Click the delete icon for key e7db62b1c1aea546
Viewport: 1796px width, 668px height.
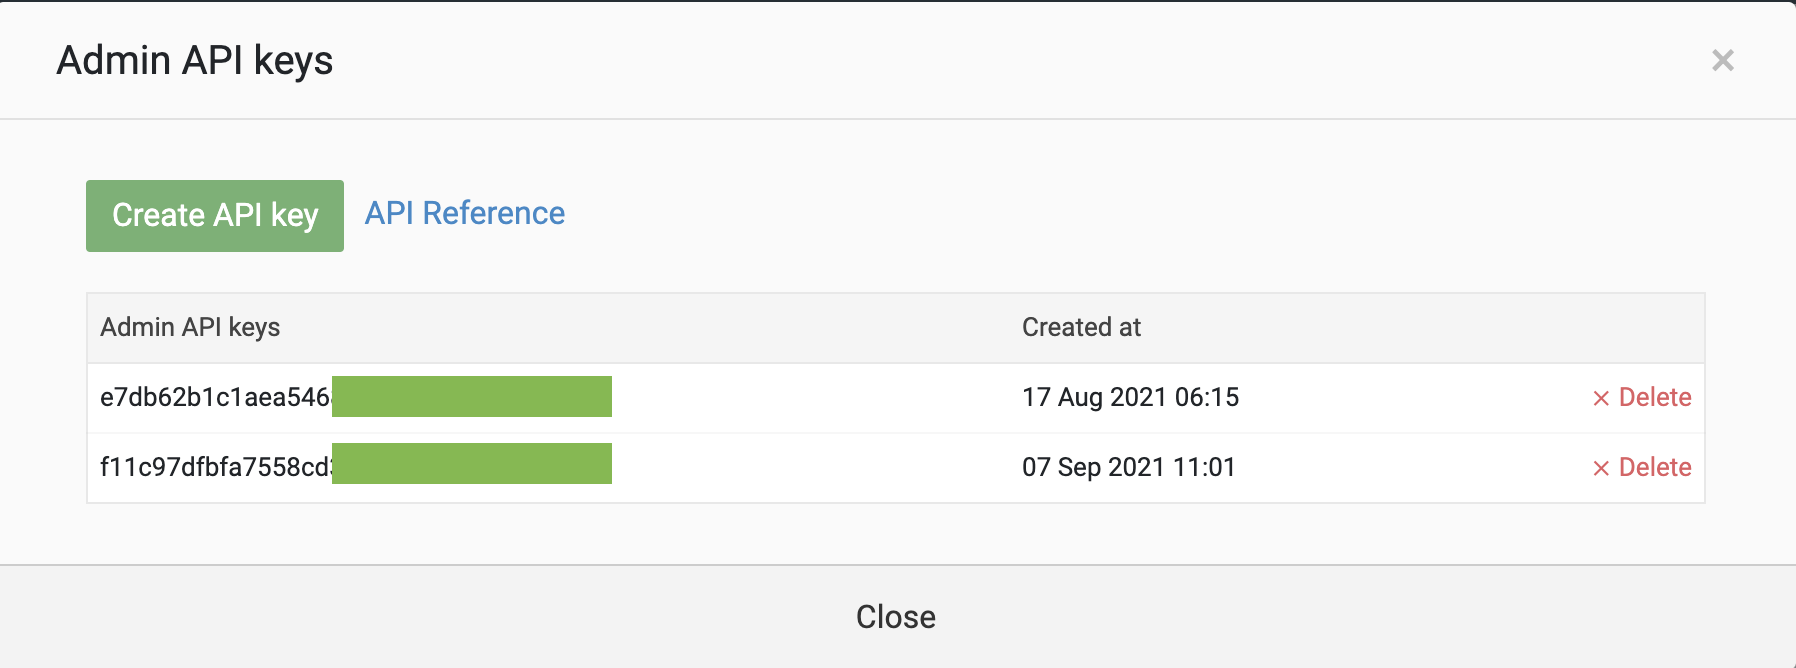click(1603, 397)
